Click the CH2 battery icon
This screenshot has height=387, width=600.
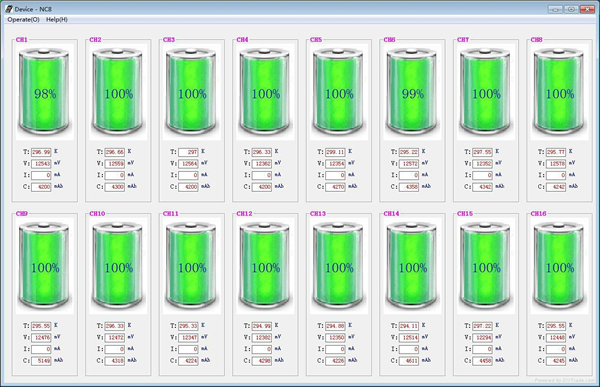118,92
